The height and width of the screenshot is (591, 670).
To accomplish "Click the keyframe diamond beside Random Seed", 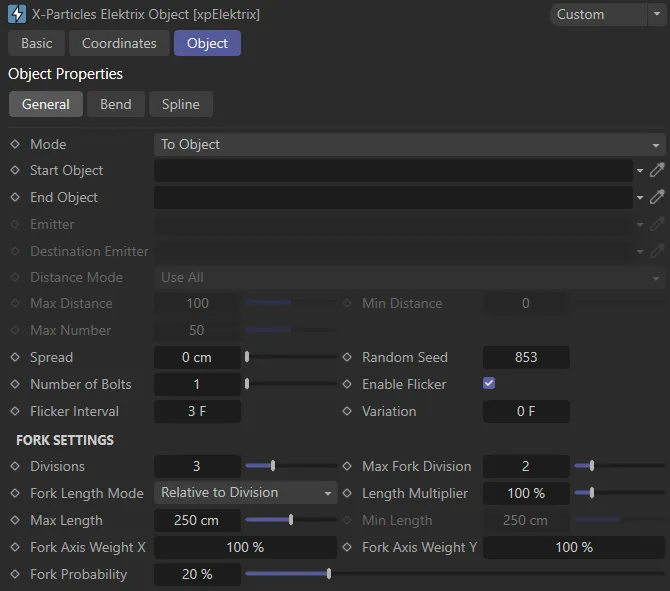I will (347, 357).
